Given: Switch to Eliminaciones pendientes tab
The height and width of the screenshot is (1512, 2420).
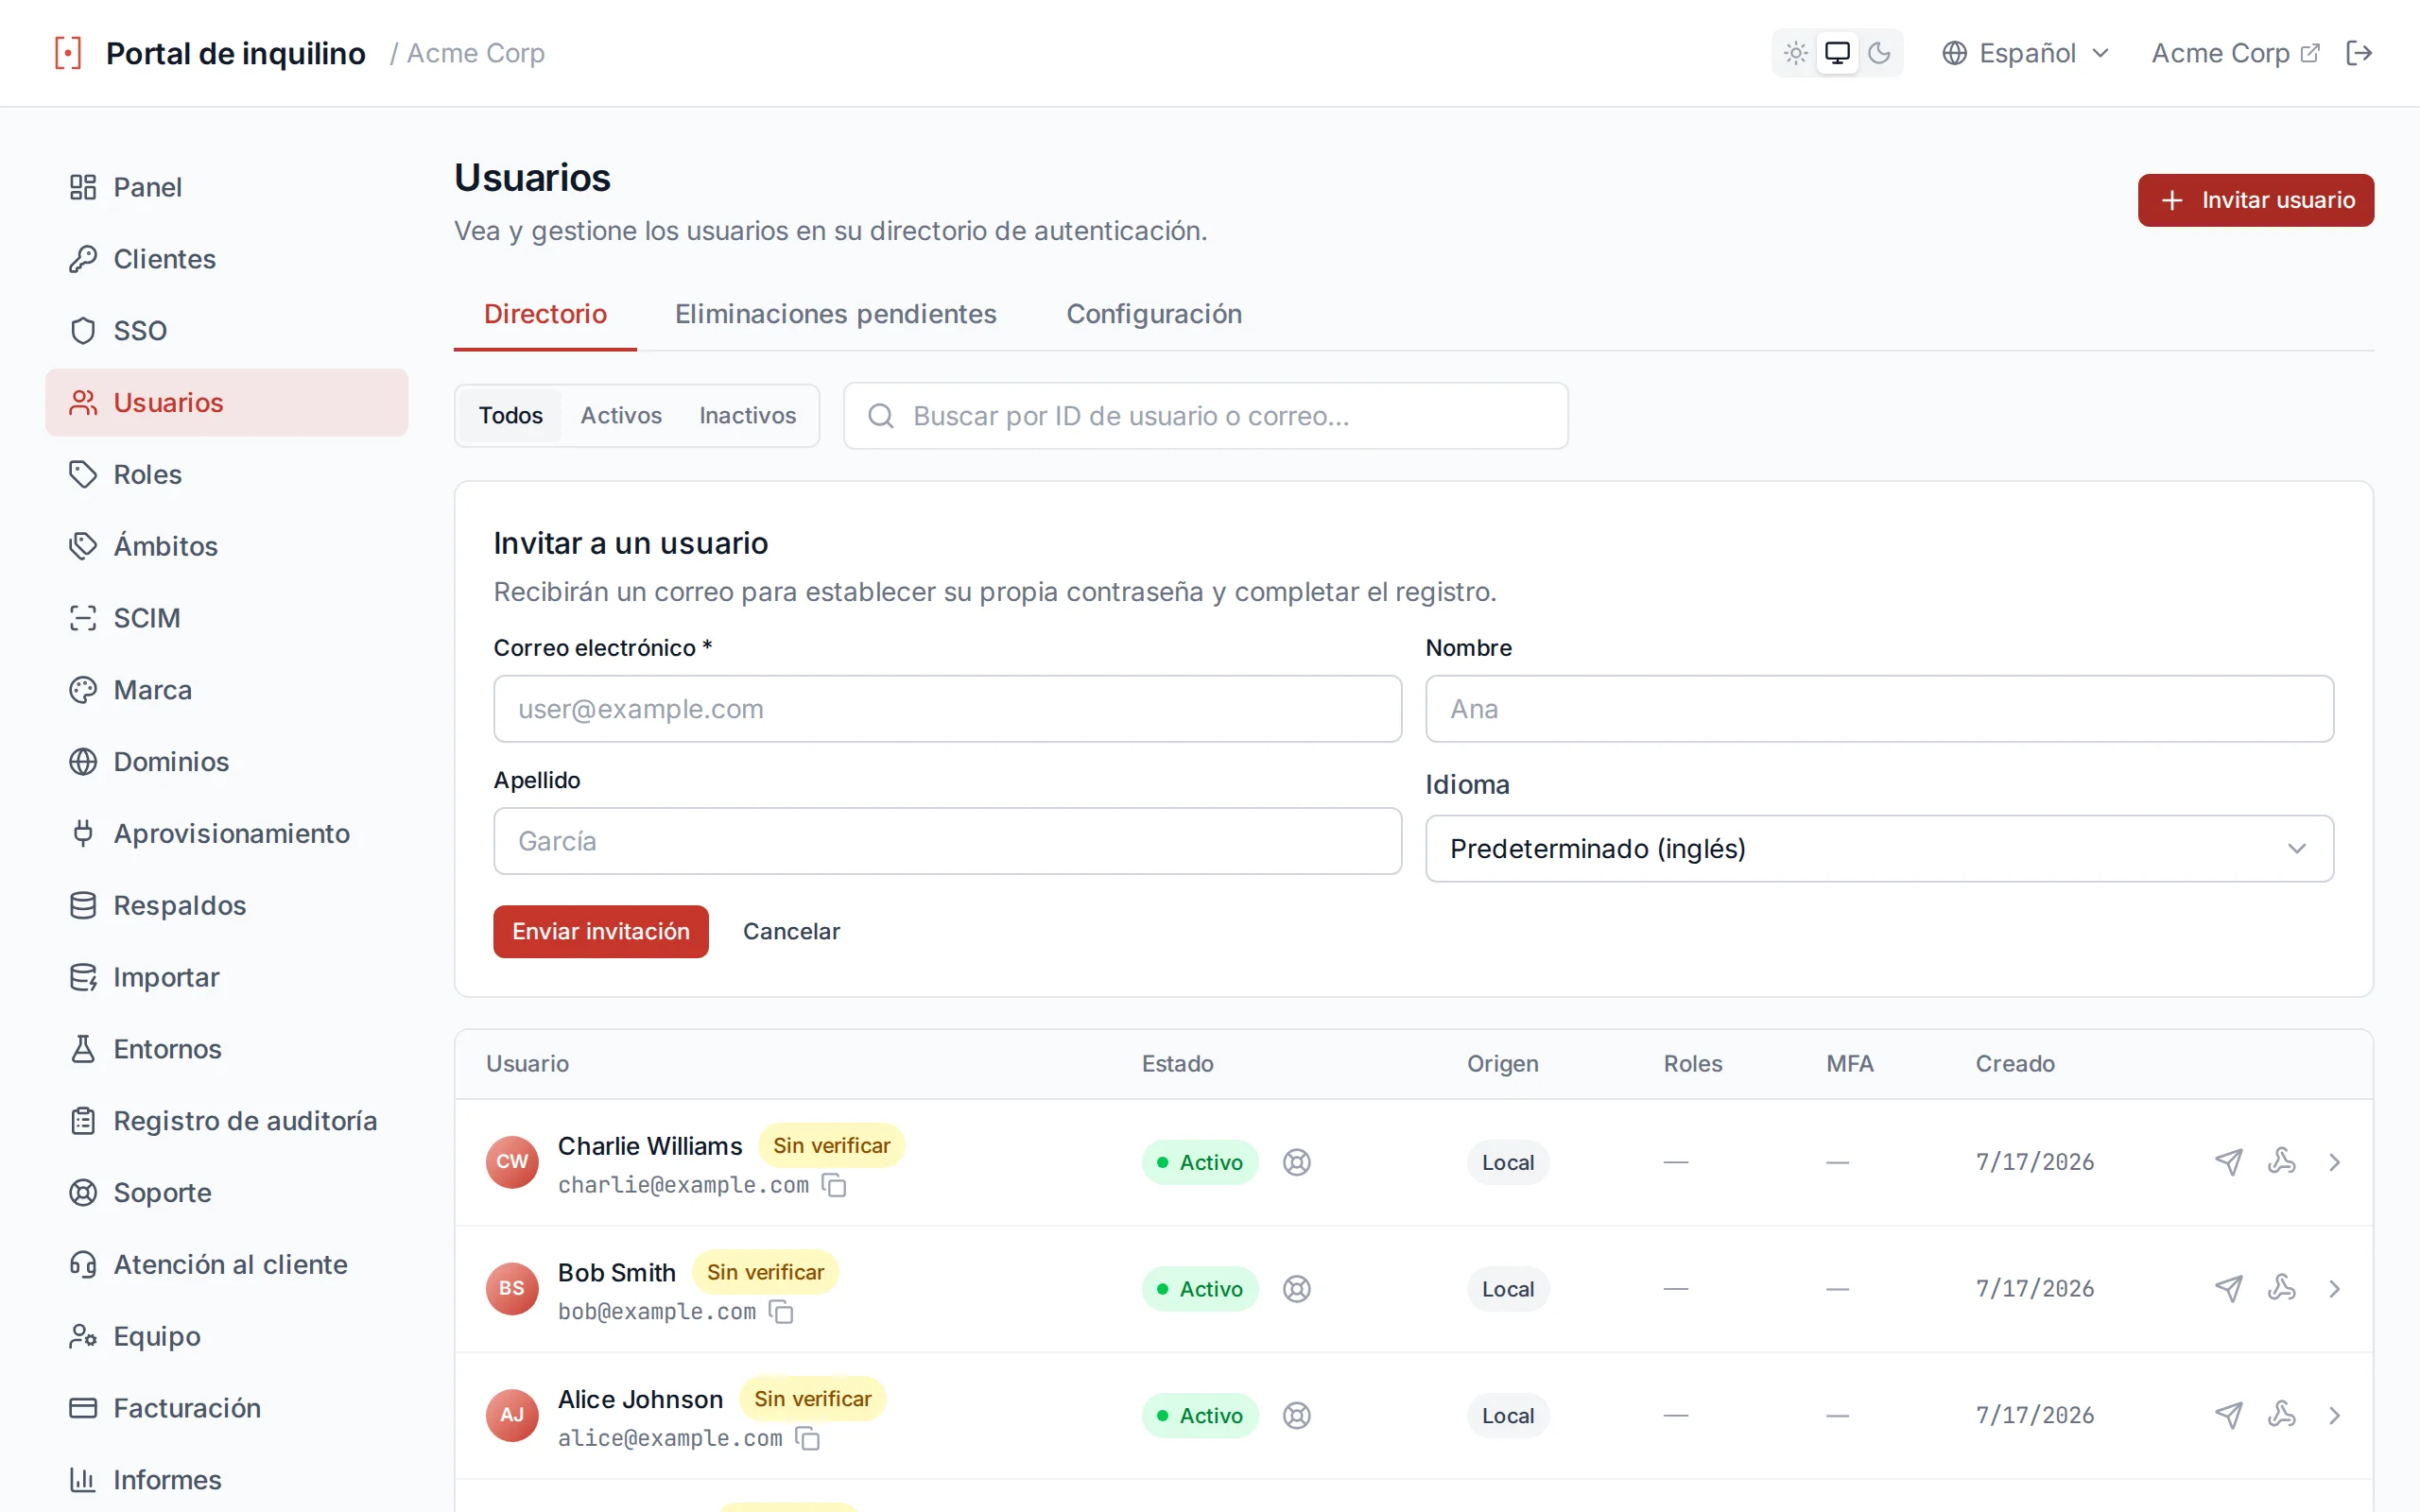Looking at the screenshot, I should (x=835, y=314).
